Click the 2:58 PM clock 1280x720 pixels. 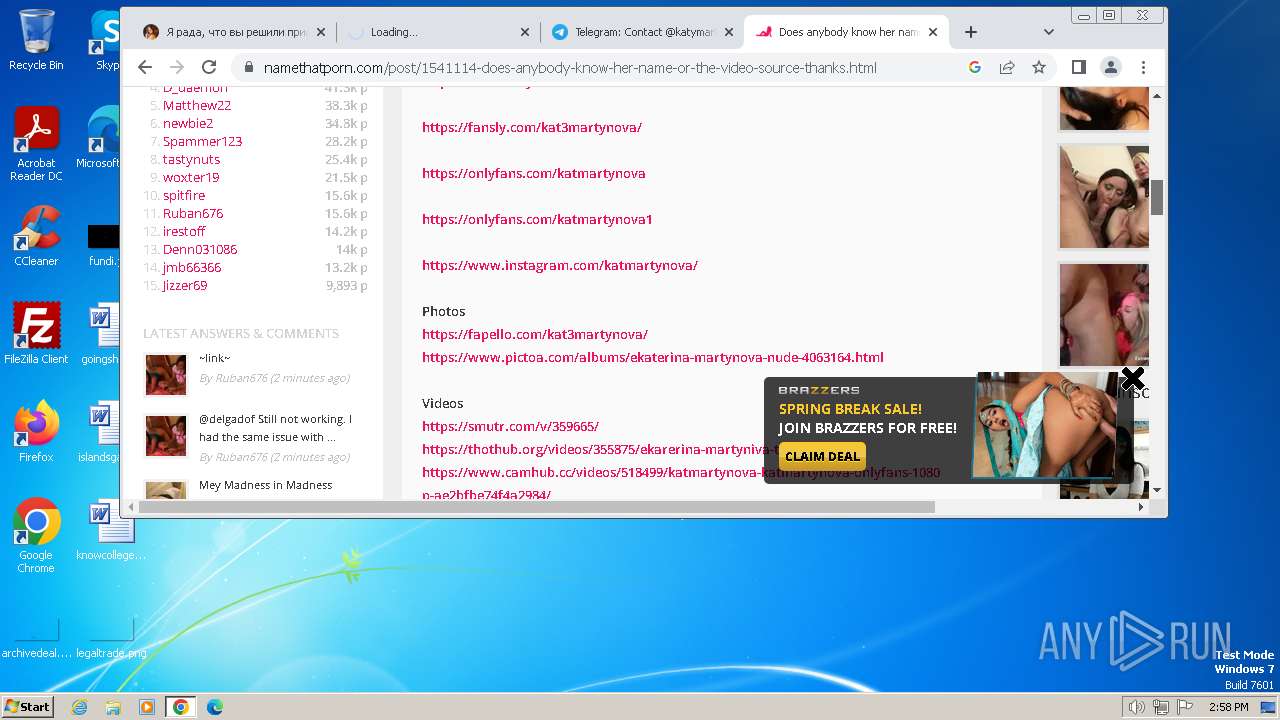point(1228,707)
